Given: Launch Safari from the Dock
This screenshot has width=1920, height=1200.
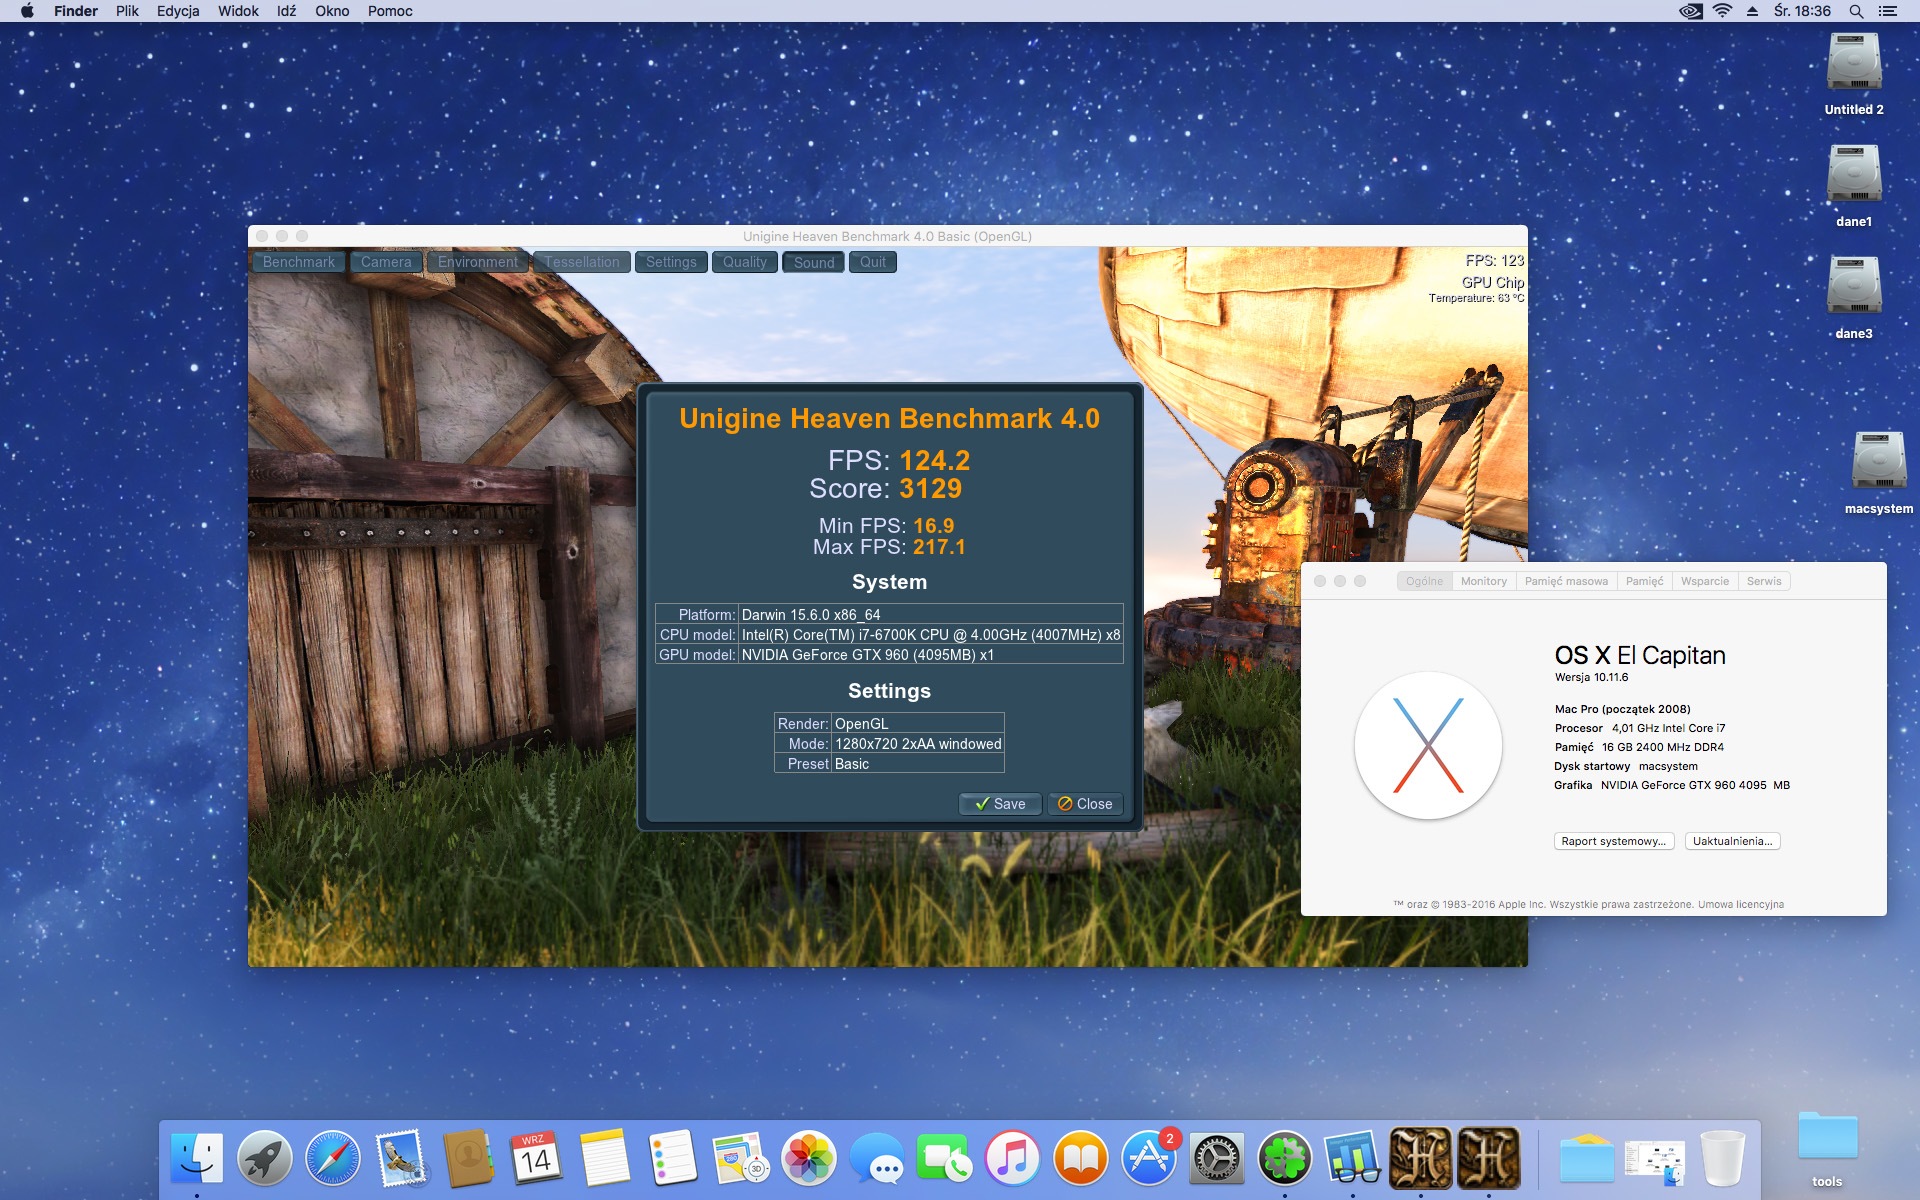Looking at the screenshot, I should tap(332, 1159).
